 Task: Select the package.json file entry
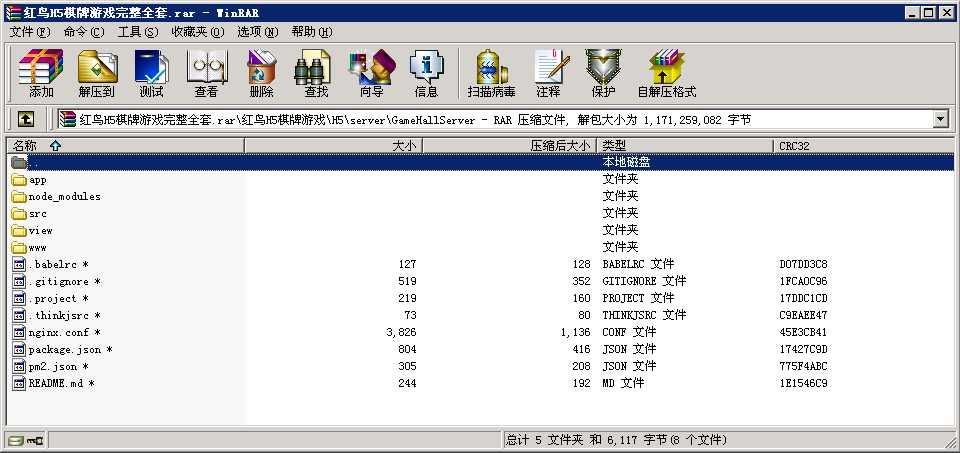(65, 350)
